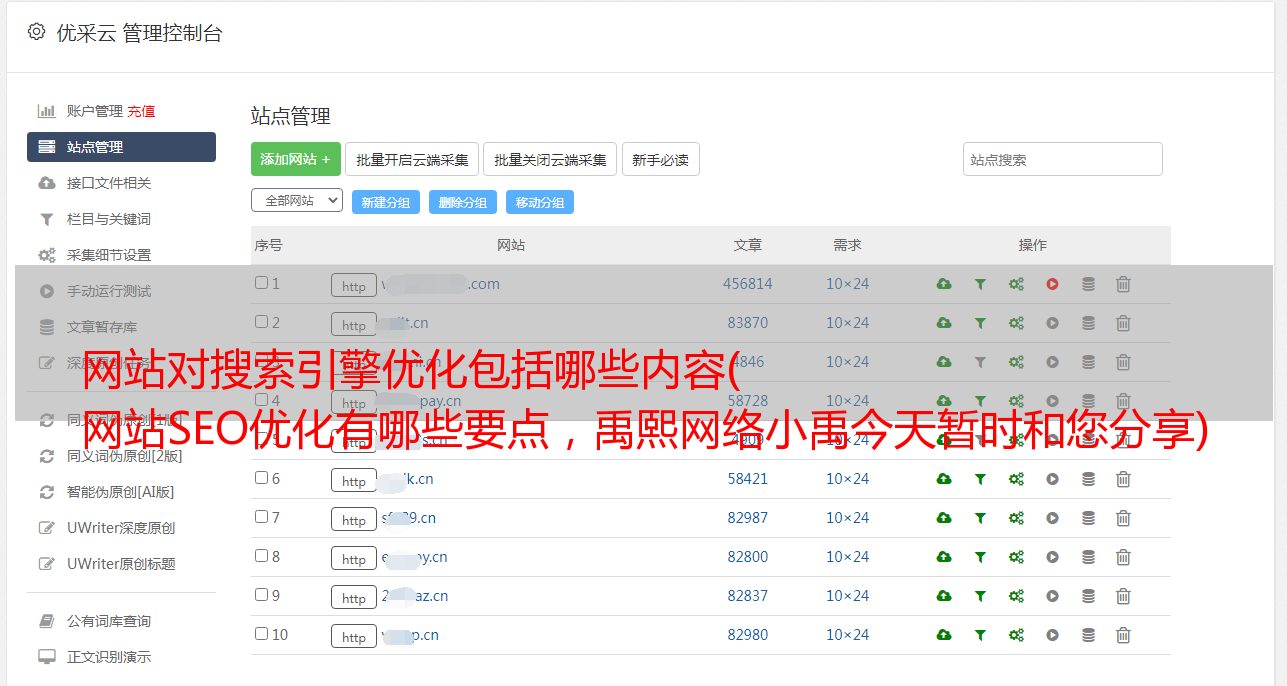1287x686 pixels.
Task: Click the red run-test play icon in row 1
Action: pos(1052,284)
